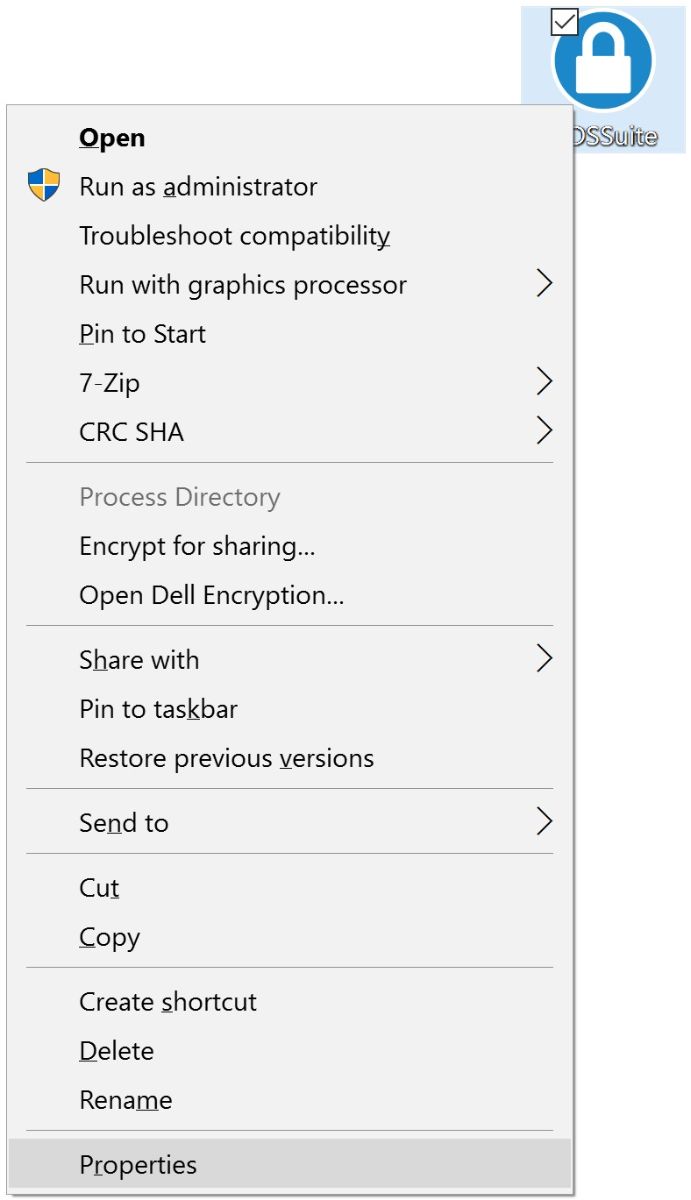
Task: Open the 7-Zip submenu
Action: (546, 382)
